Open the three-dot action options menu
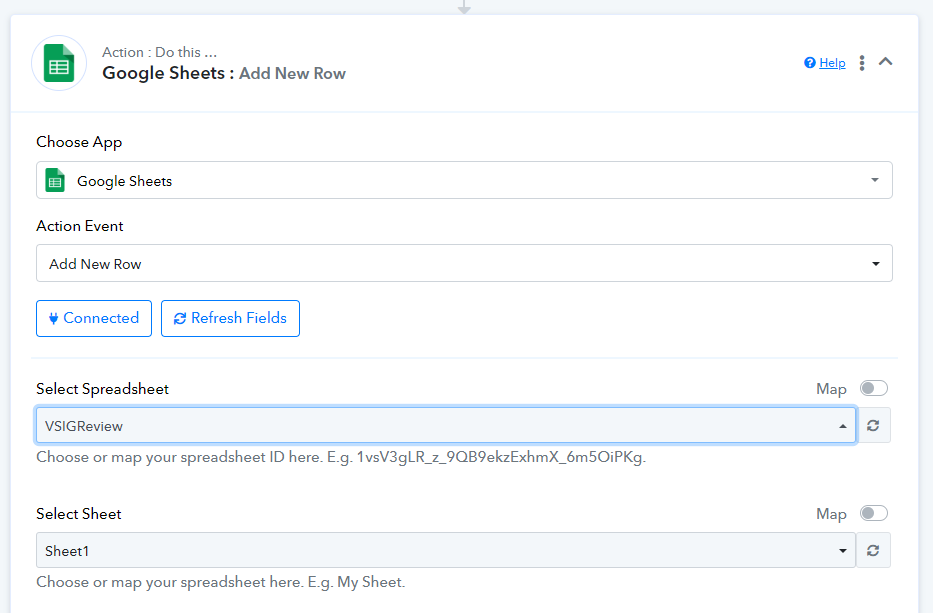The image size is (933, 613). [862, 63]
